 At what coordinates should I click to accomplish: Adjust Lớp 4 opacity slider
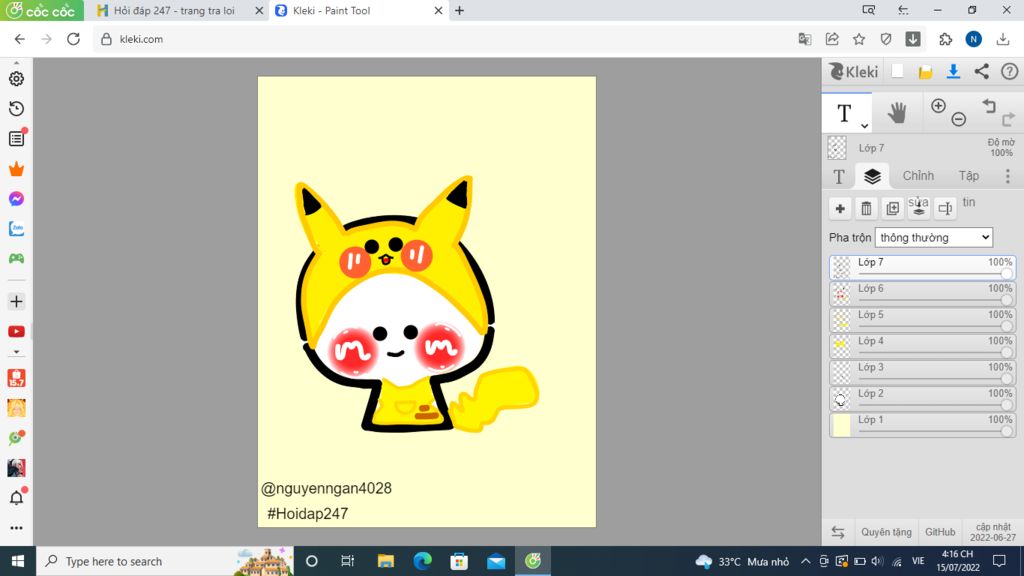935,353
